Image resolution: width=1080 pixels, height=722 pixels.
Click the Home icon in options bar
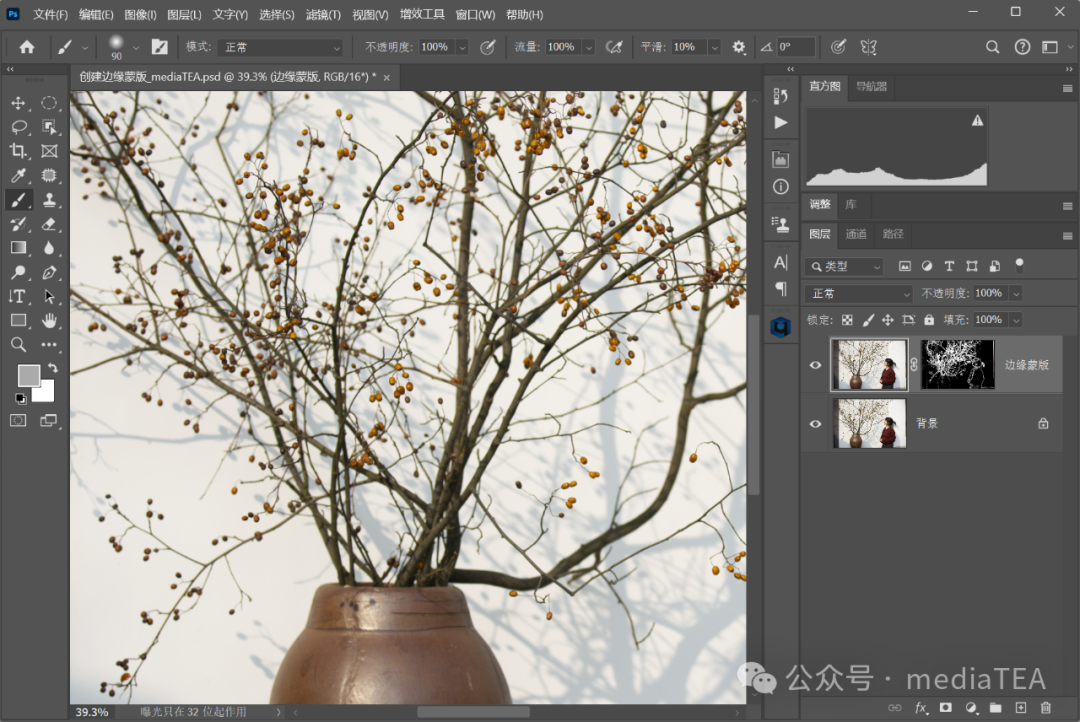27,47
